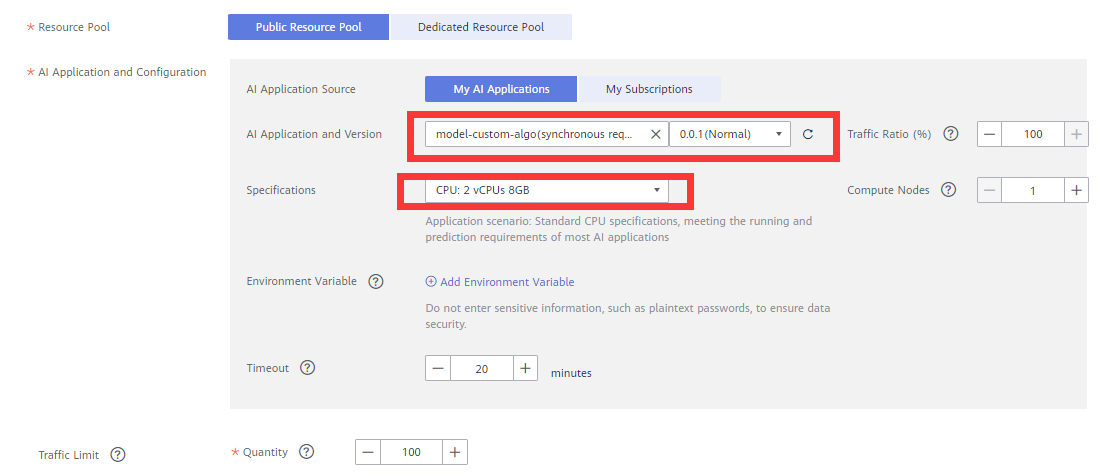Open the 0.0.1(Normal) version dropdown
Image resolution: width=1109 pixels, height=475 pixels.
(x=730, y=134)
